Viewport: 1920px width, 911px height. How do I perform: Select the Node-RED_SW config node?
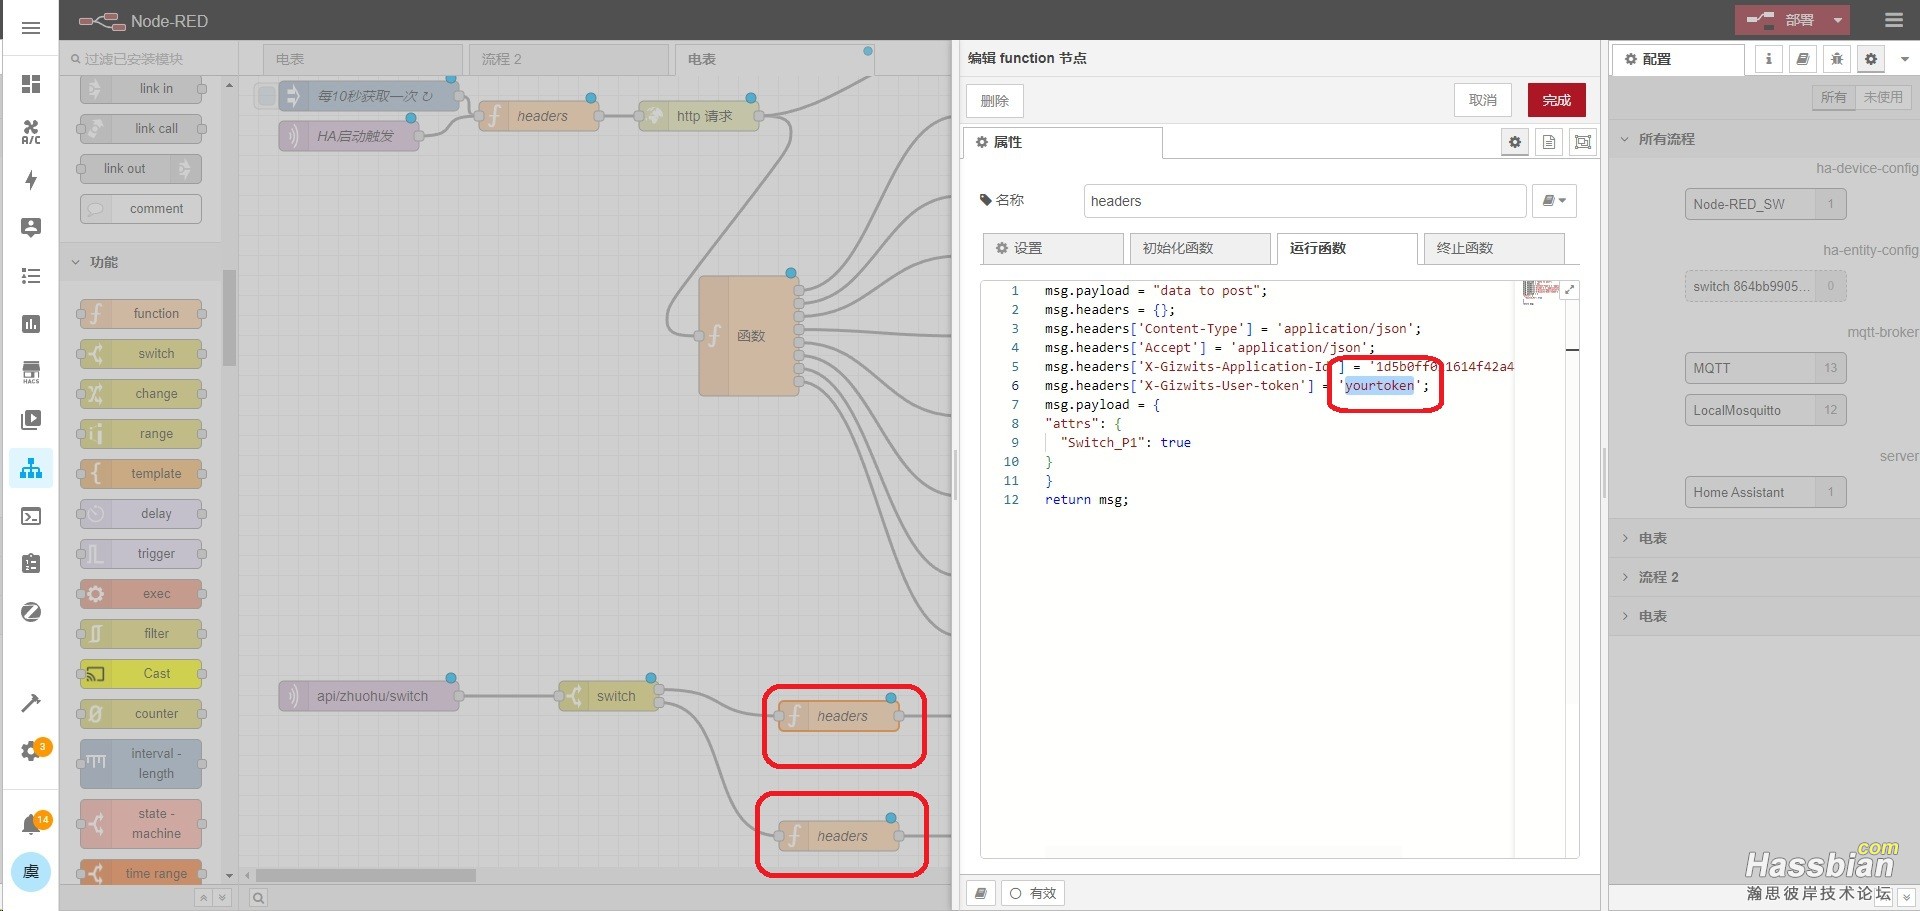coord(1765,204)
